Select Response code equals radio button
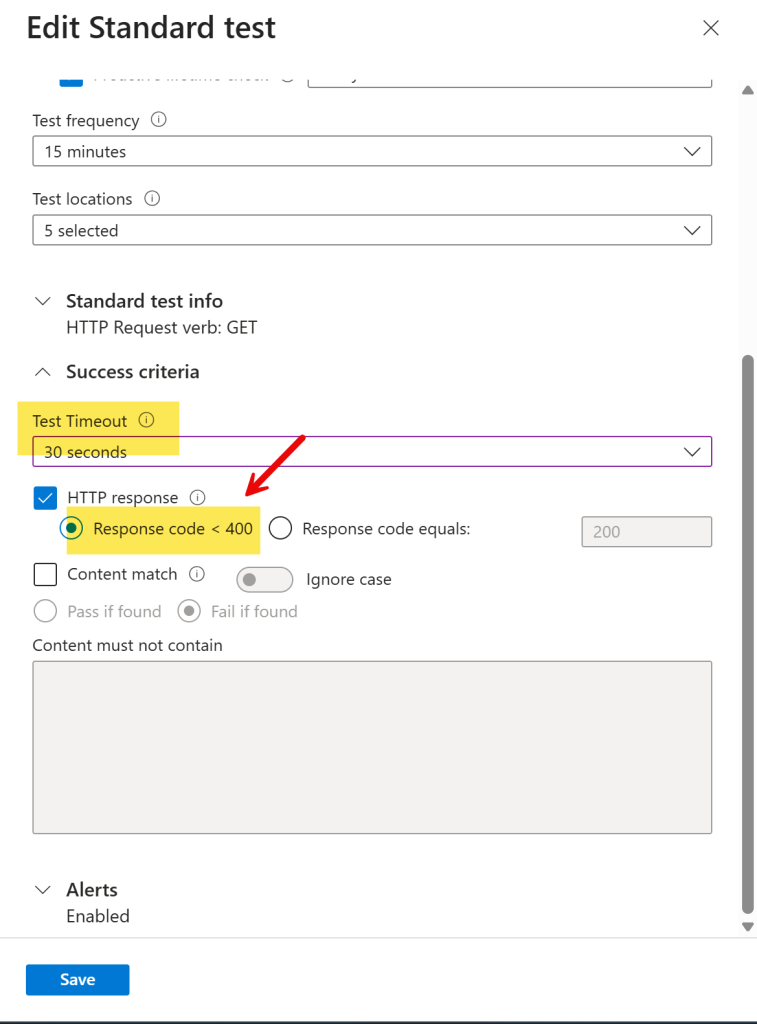 [280, 528]
